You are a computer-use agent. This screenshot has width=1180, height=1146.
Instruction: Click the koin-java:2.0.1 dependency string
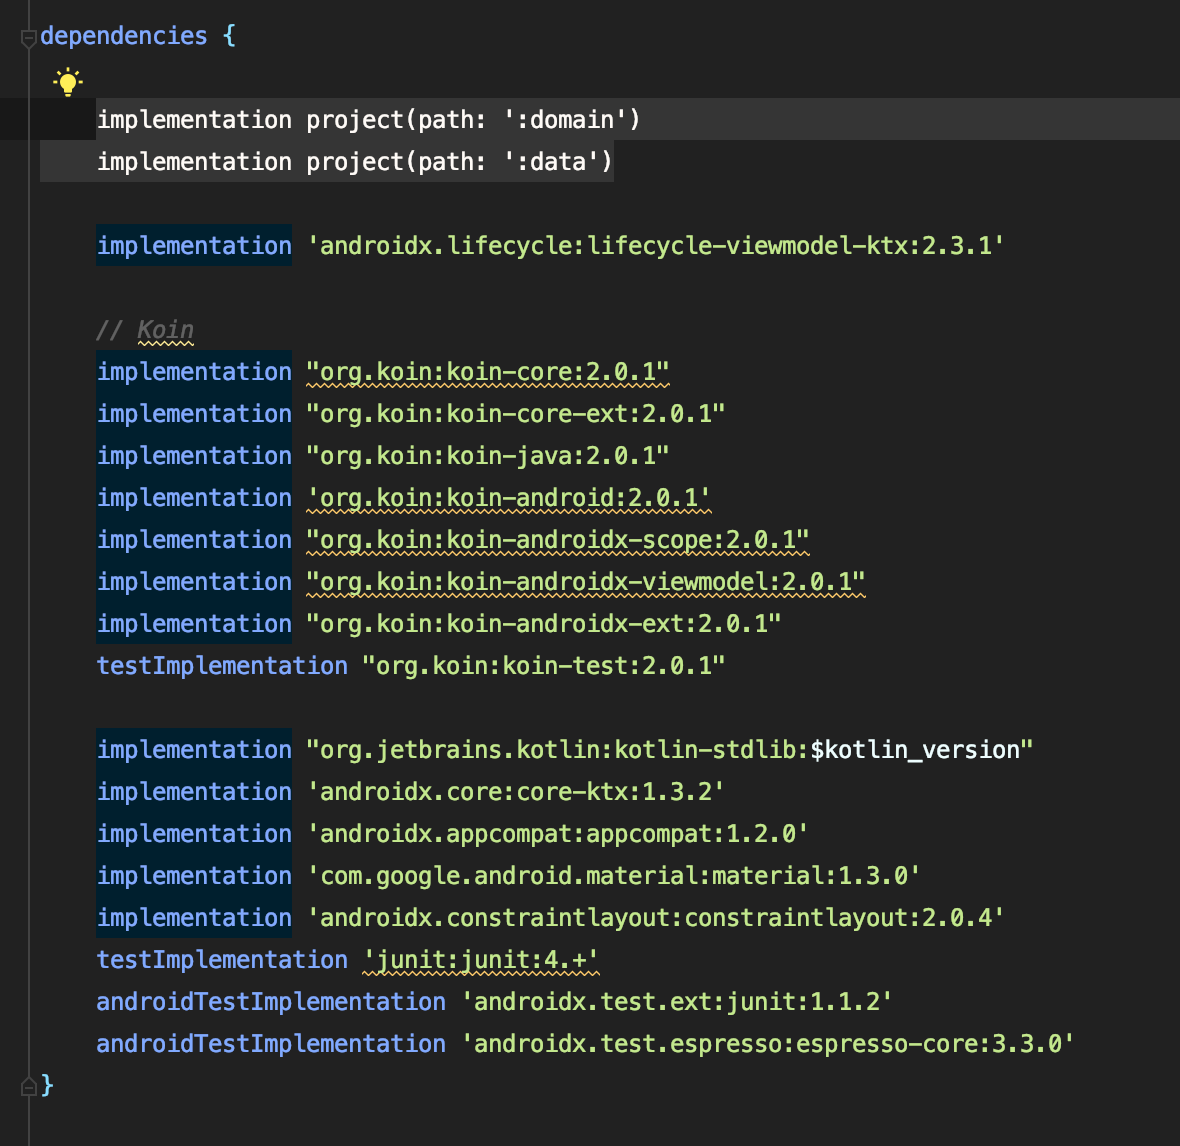click(488, 456)
